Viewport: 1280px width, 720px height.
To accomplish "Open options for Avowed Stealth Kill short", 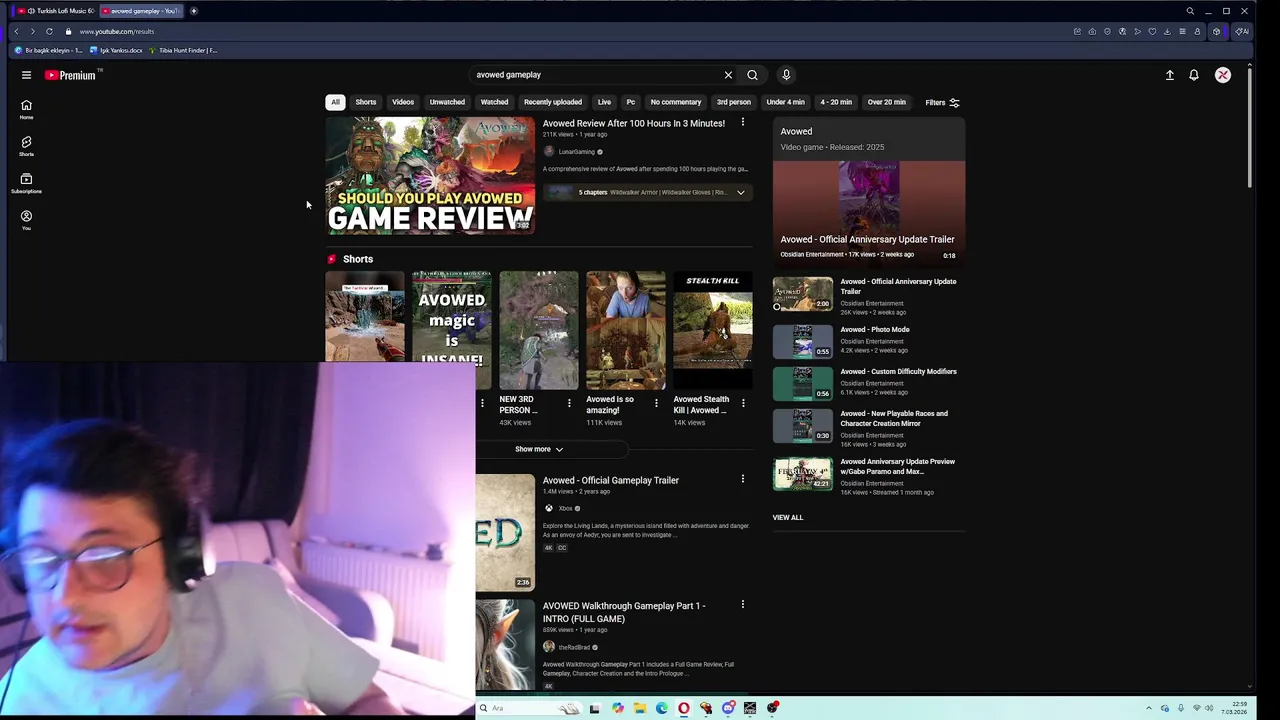I will click(742, 403).
